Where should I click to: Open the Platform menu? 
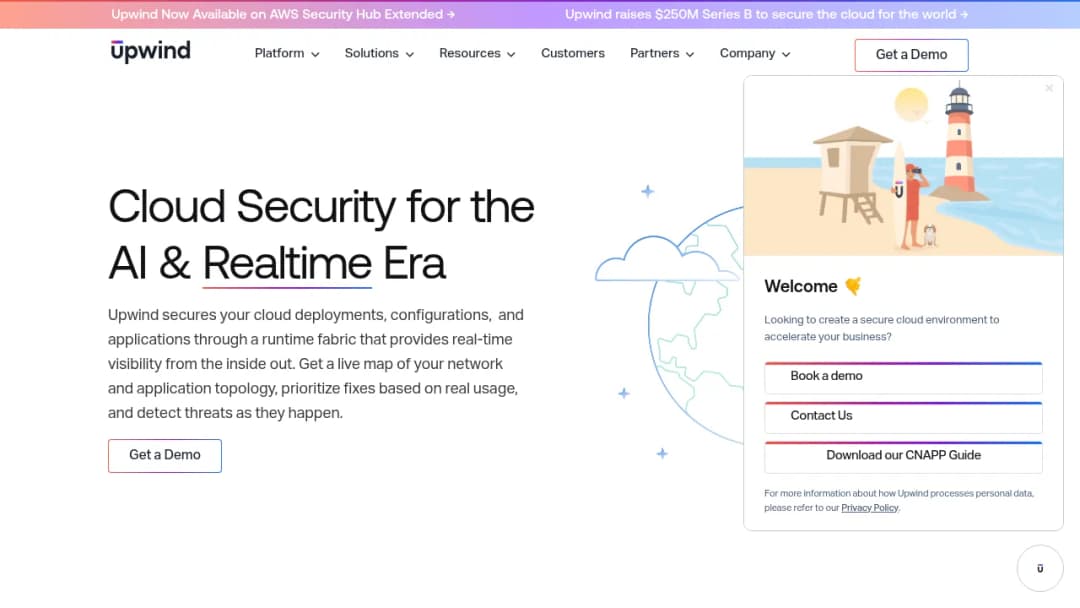click(279, 54)
